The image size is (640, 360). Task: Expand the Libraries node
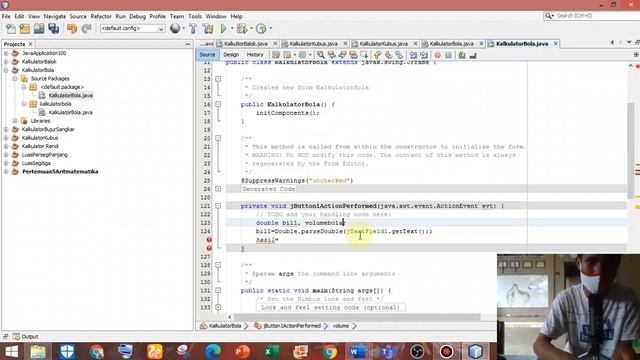[x=15, y=121]
